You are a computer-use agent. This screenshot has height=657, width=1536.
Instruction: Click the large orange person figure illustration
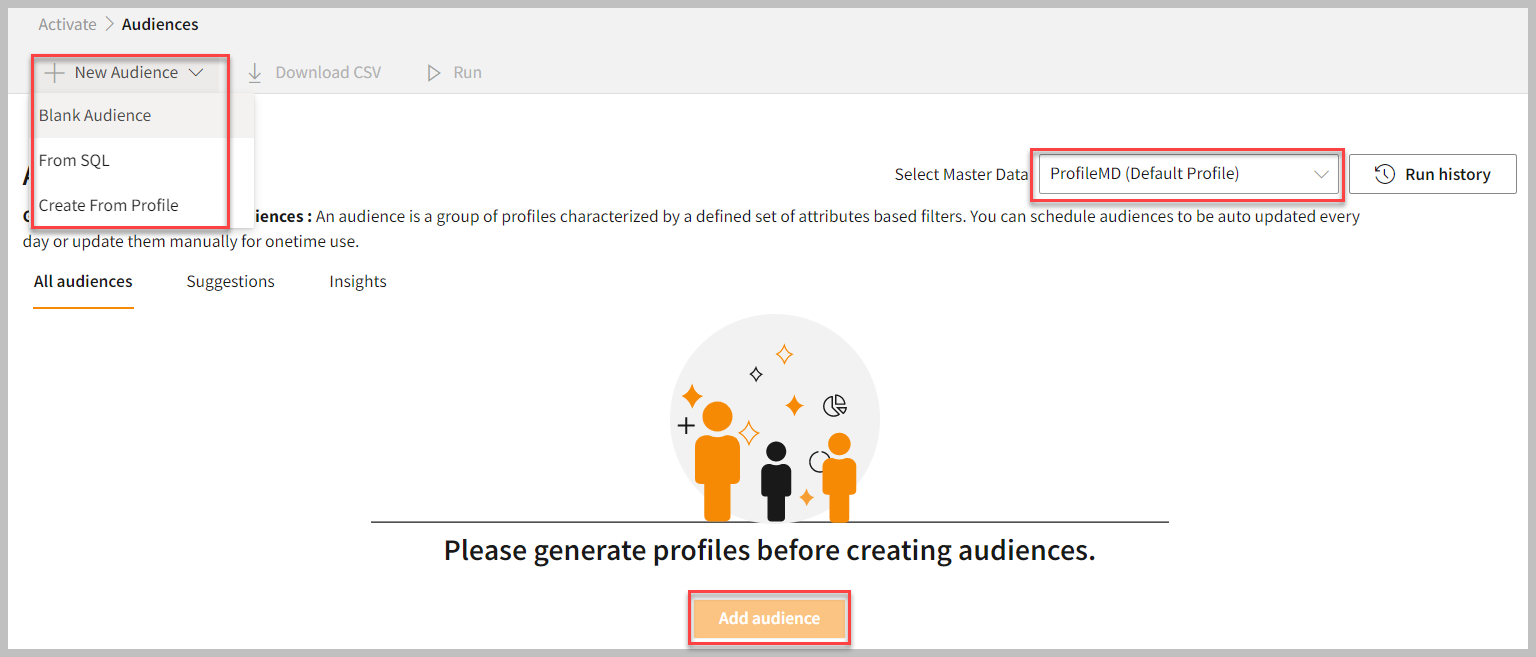point(717,461)
